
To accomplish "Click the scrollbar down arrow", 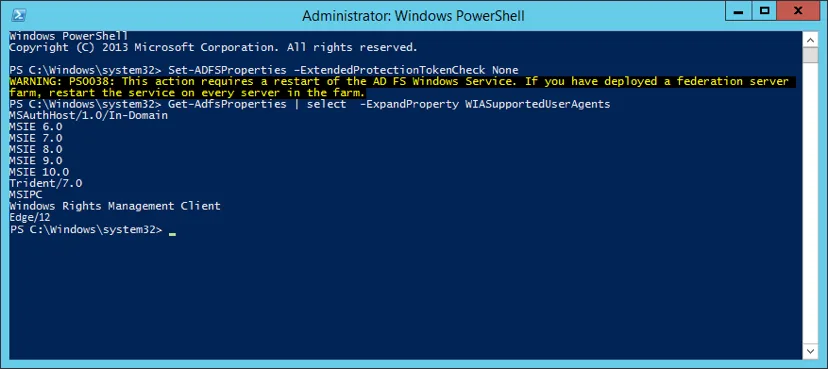I will click(x=810, y=351).
